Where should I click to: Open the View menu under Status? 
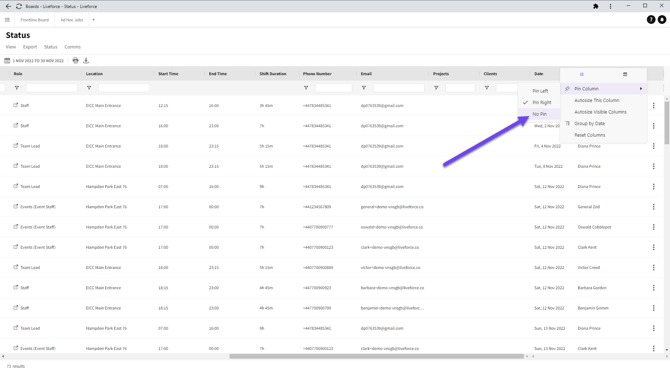11,47
